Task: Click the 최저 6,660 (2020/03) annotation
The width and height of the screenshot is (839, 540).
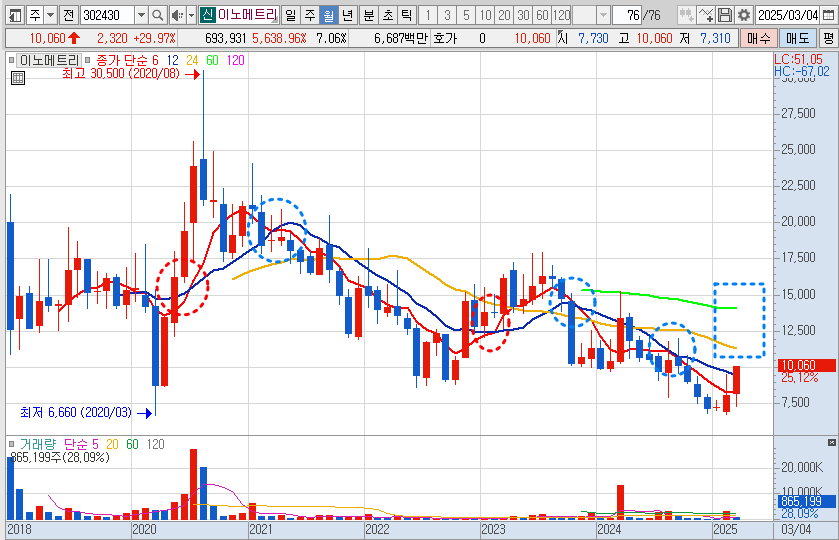Action: [x=75, y=413]
